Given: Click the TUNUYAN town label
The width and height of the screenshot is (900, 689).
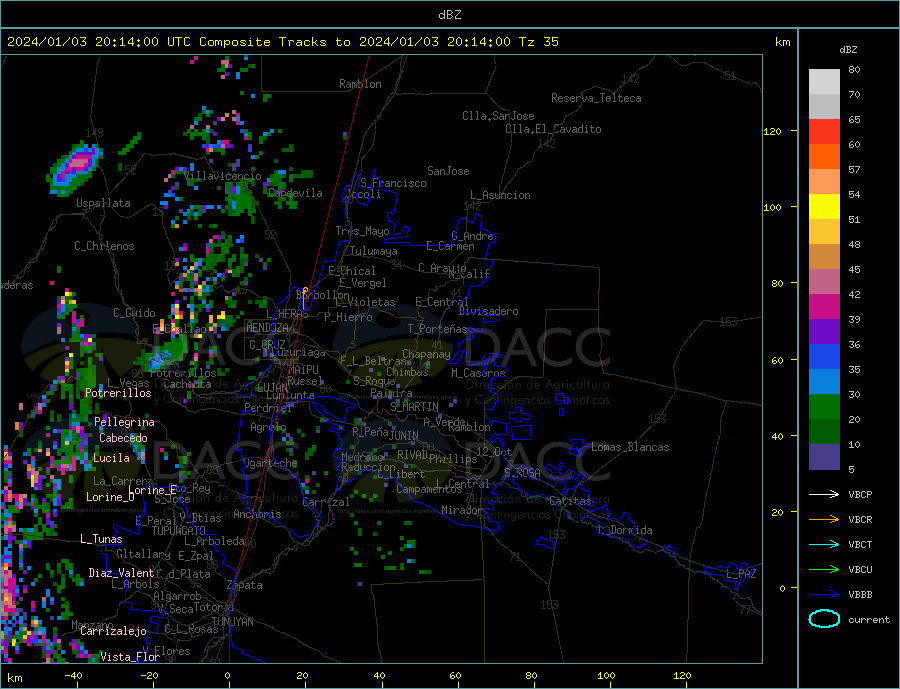Looking at the screenshot, I should click(232, 622).
